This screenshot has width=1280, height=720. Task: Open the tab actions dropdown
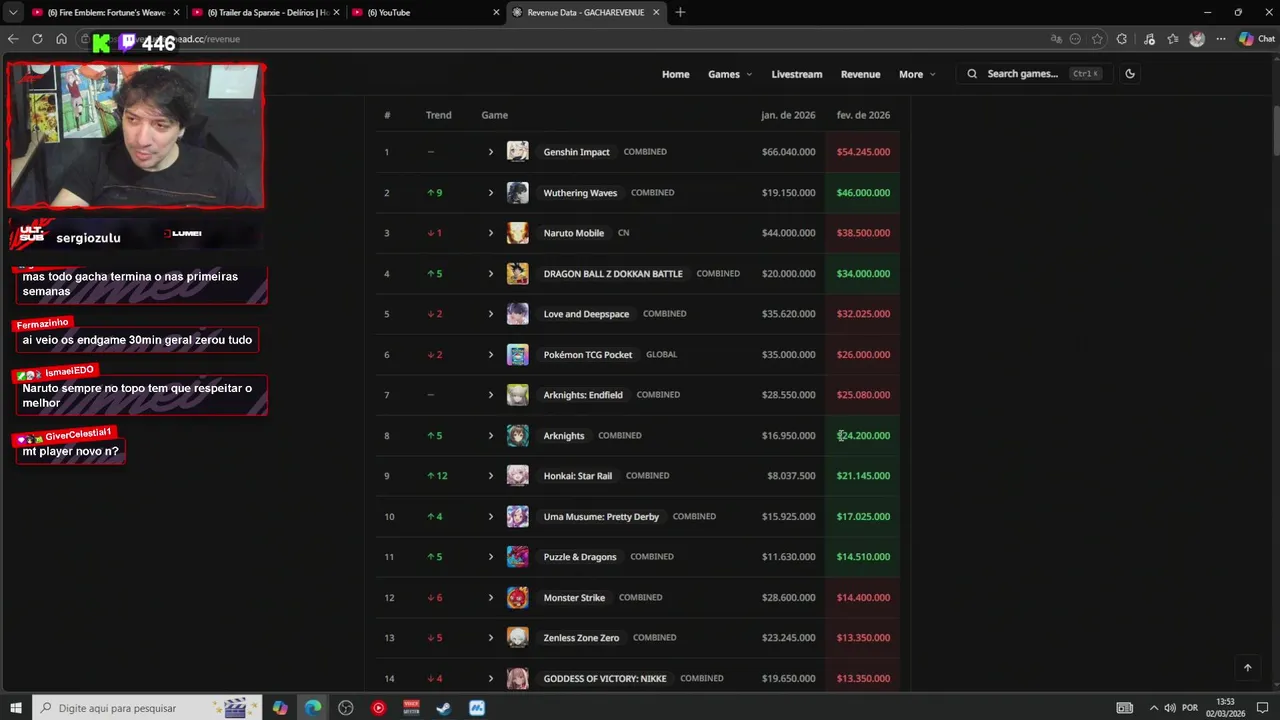(x=13, y=12)
